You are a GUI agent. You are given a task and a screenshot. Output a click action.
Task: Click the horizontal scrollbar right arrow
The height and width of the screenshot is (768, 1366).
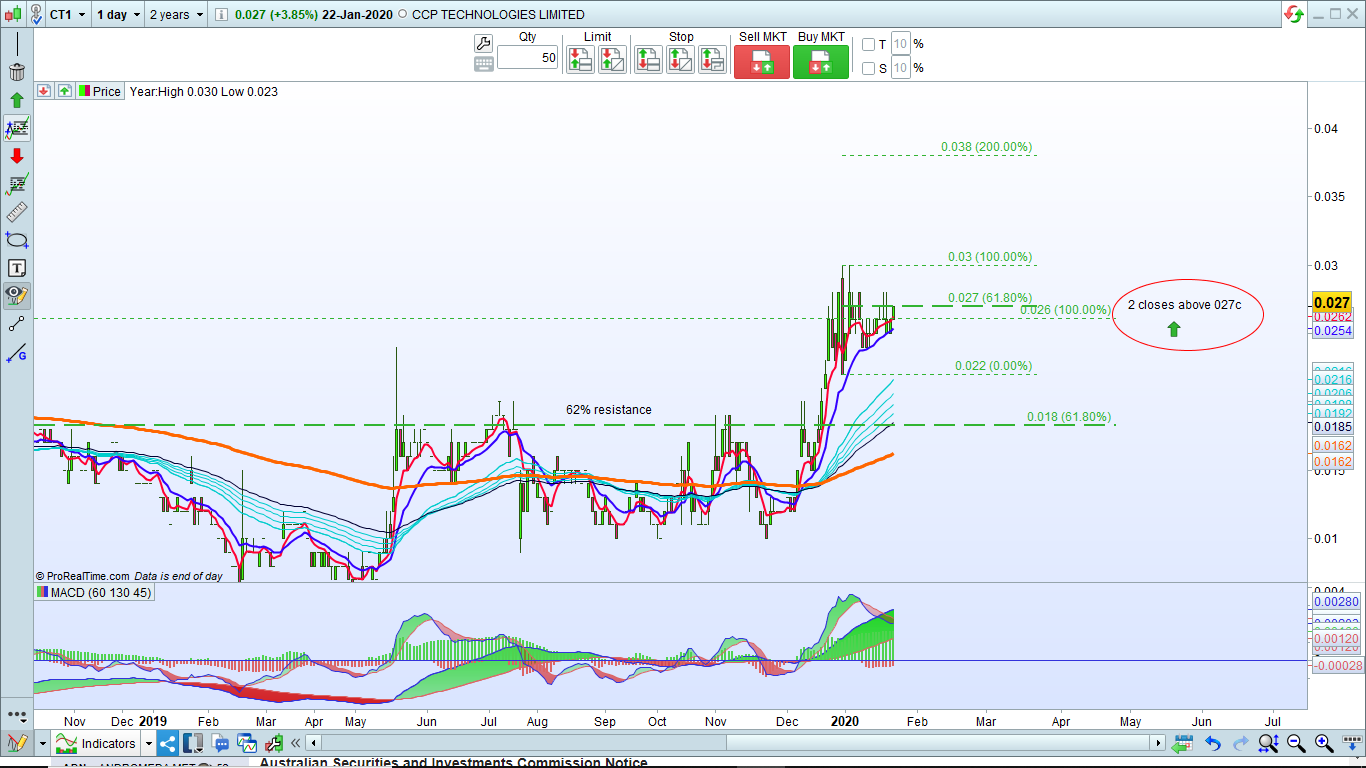coord(1158,743)
